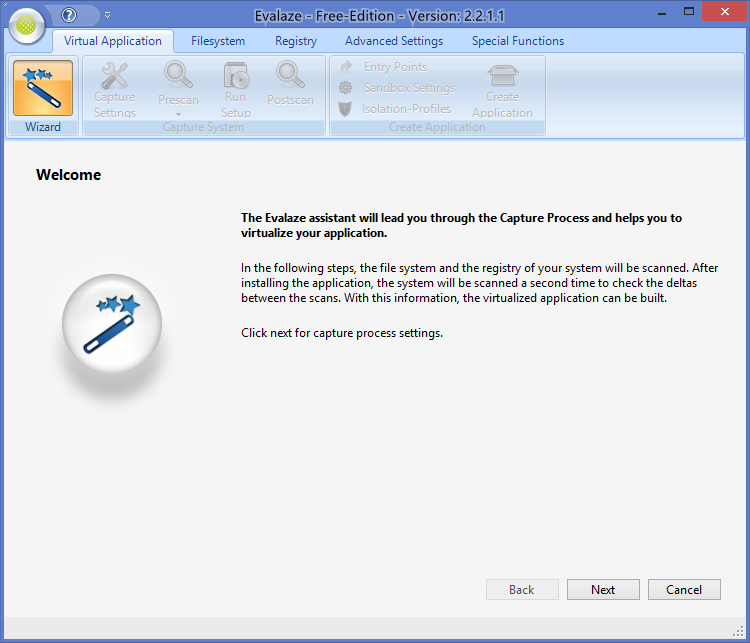The image size is (750, 643).
Task: Open the Registry tab
Action: tap(296, 41)
